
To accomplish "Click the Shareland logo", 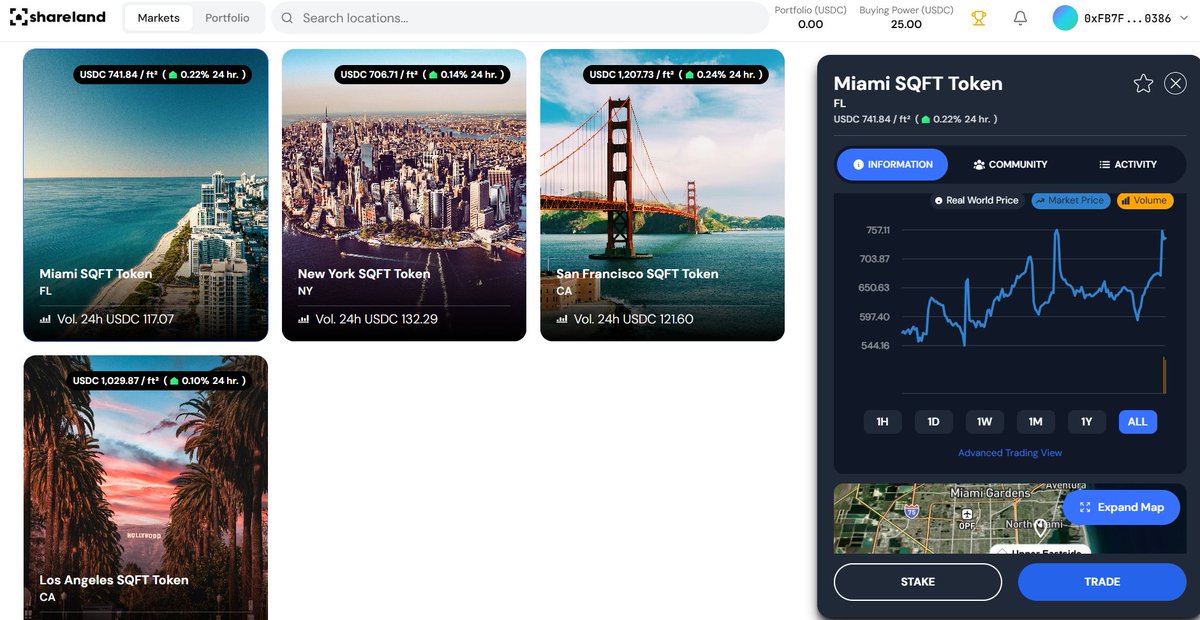I will pyautogui.click(x=58, y=18).
